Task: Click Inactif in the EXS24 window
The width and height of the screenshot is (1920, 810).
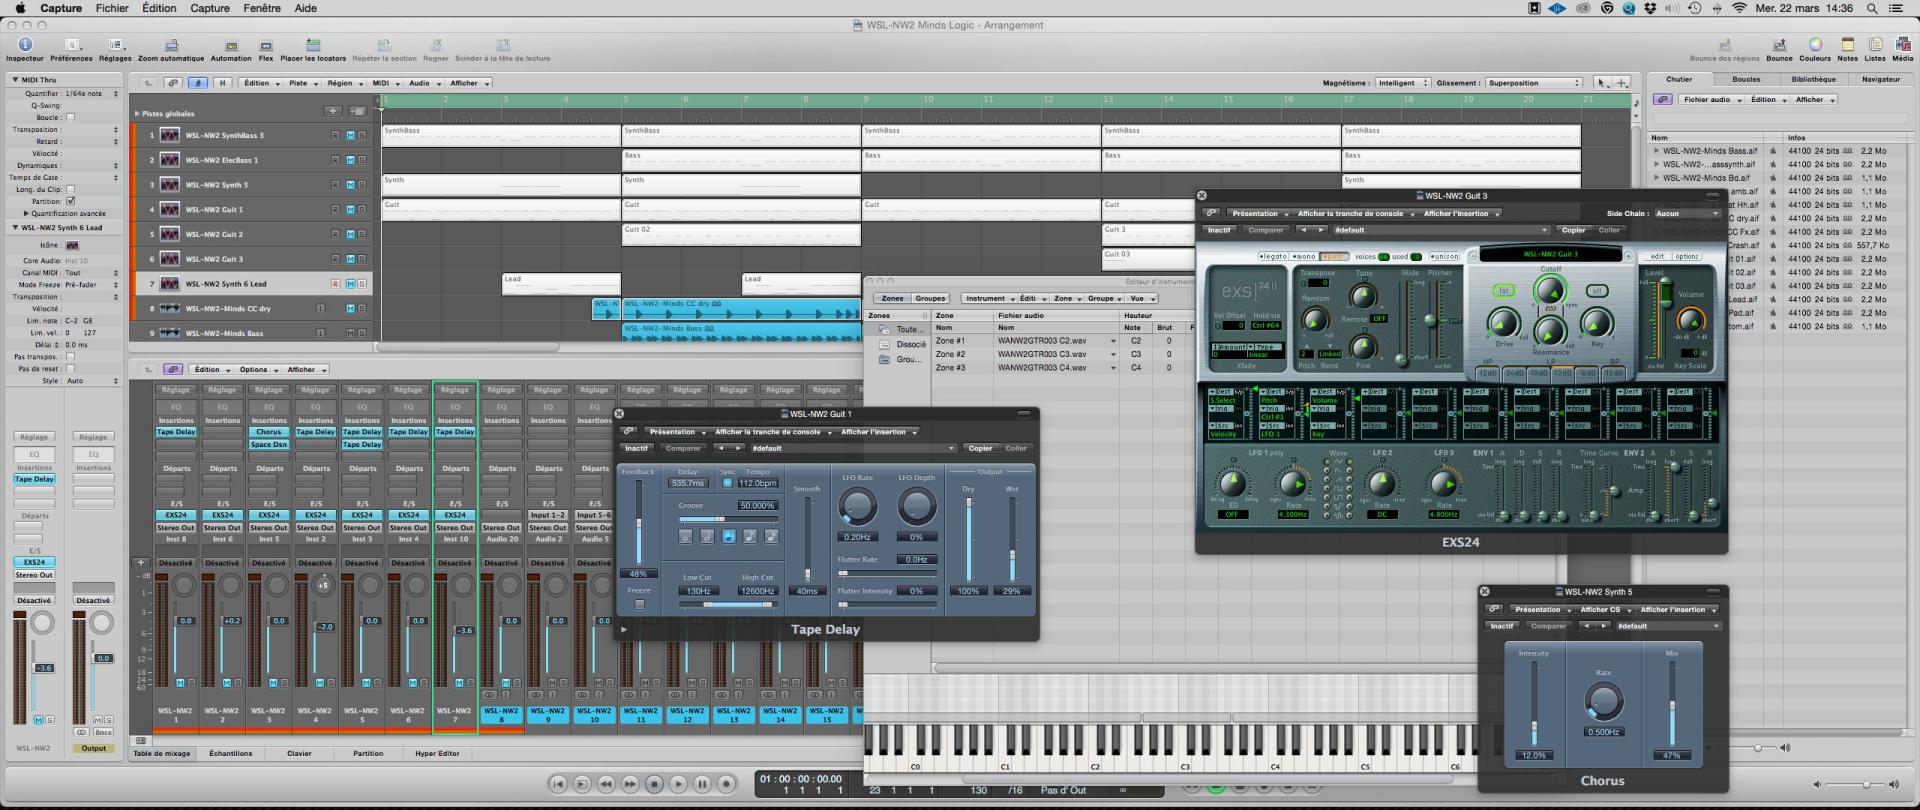Action: pyautogui.click(x=1219, y=230)
